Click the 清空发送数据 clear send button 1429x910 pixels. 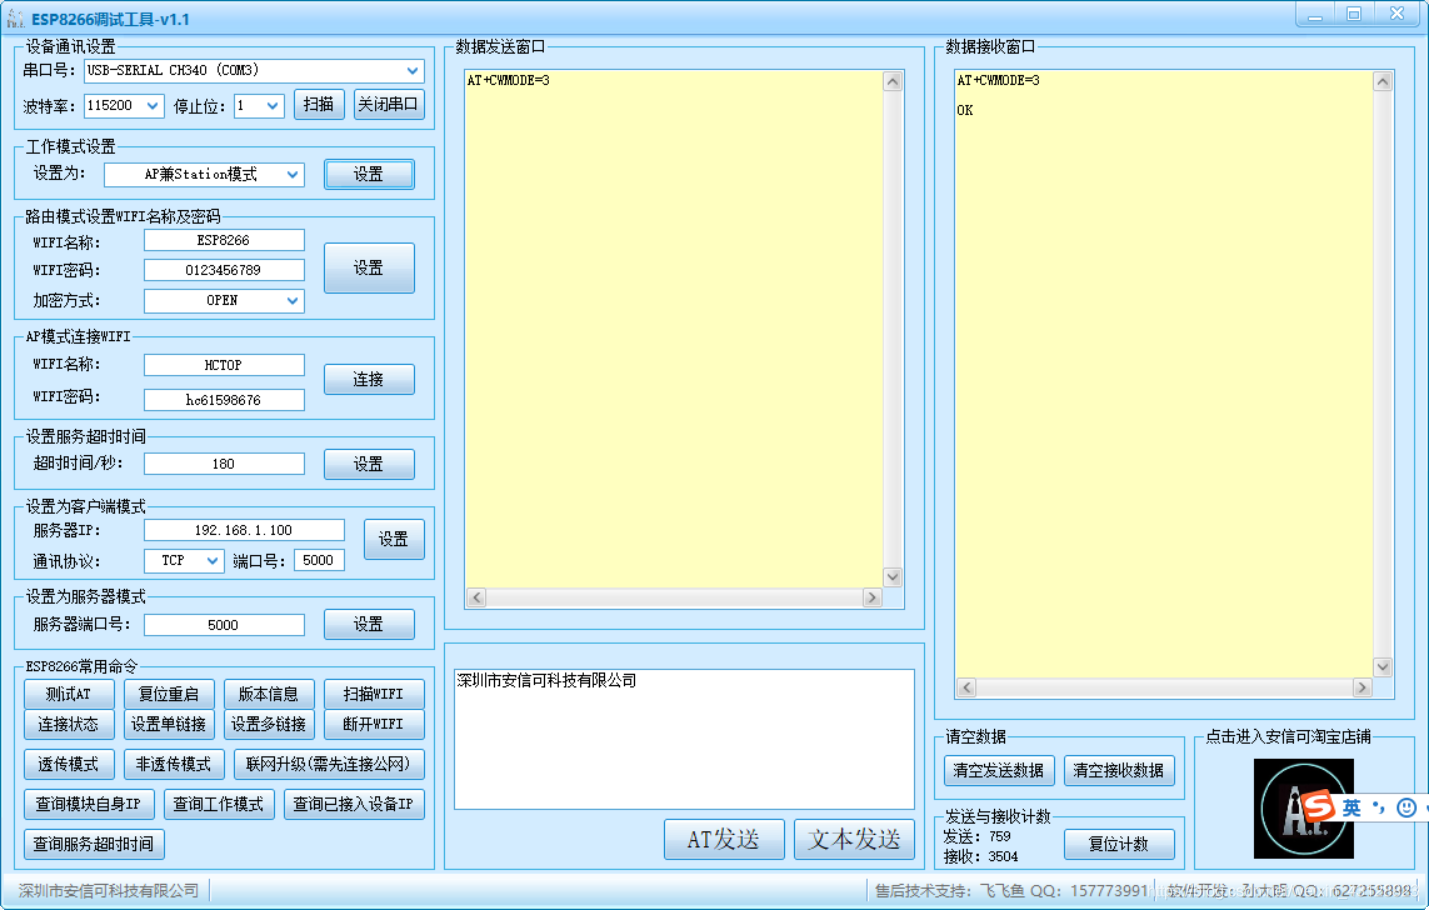tap(999, 770)
